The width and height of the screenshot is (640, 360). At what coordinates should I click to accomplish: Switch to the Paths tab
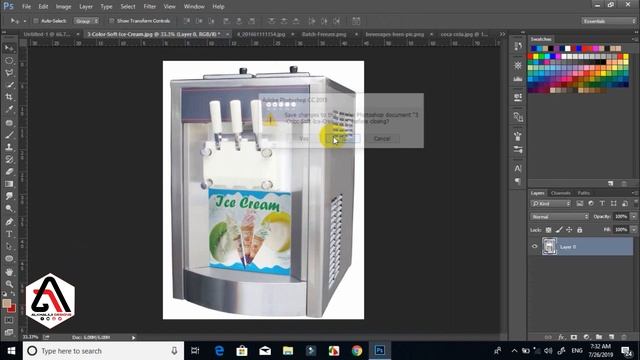(584, 193)
